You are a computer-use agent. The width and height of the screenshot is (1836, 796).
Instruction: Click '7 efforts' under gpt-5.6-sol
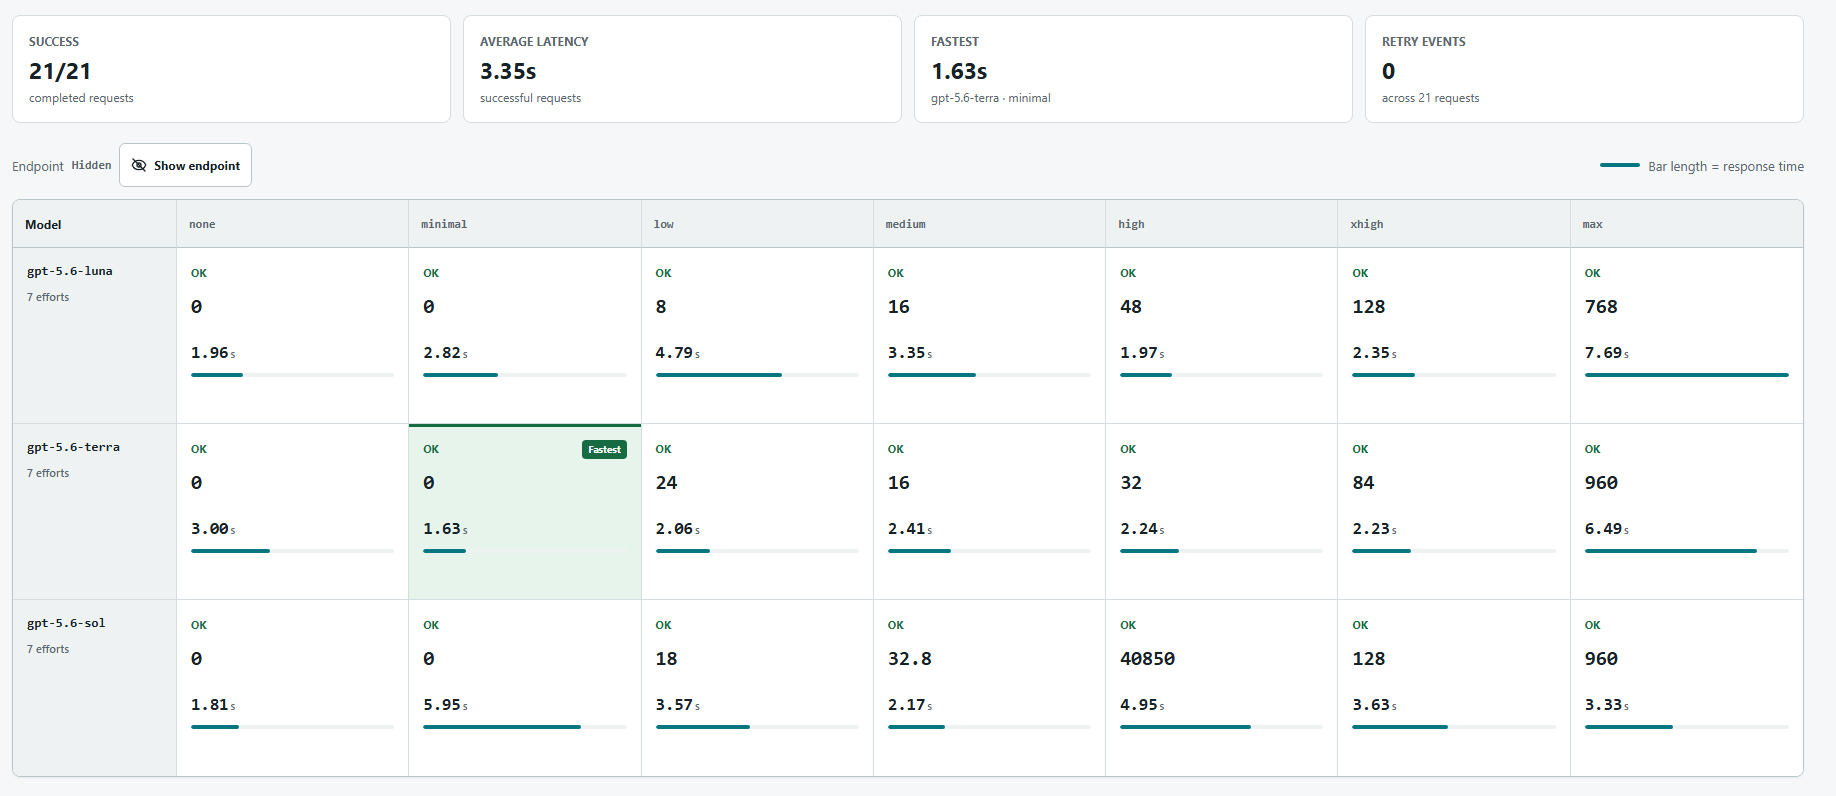pos(48,649)
